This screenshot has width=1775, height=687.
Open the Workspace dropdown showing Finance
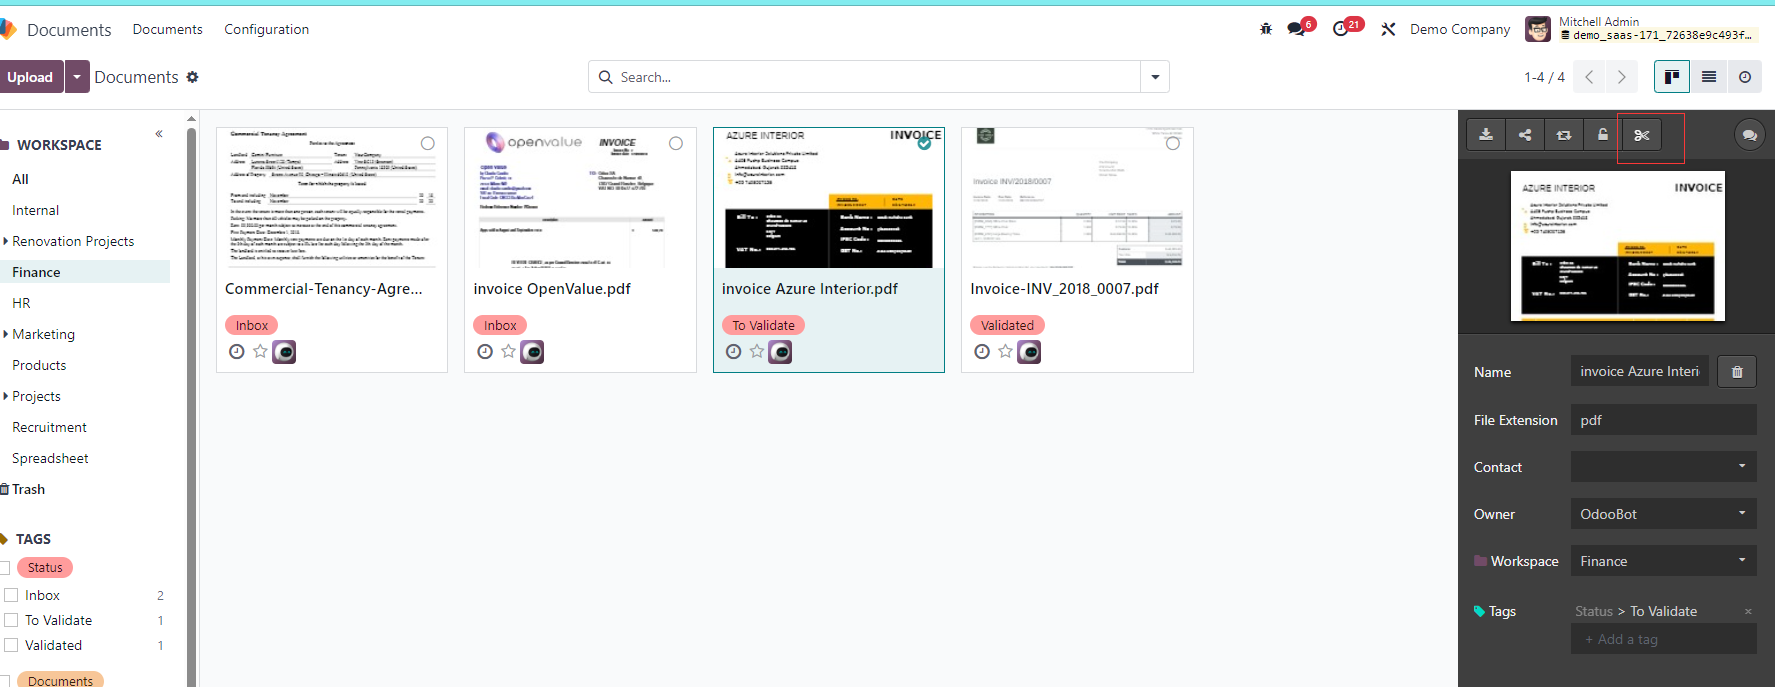coord(1663,561)
